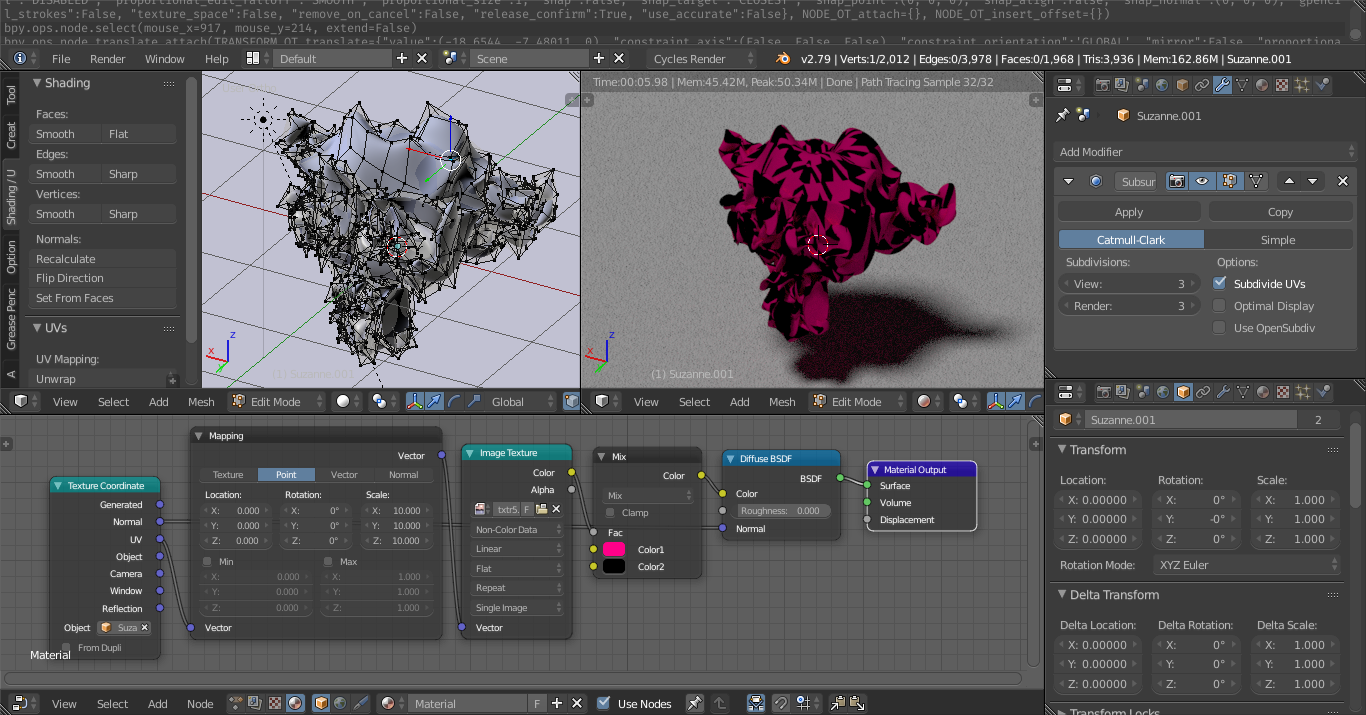Screen dimensions: 1366x715
Task: Switch node editor to World shader type
Action: pyautogui.click(x=340, y=703)
